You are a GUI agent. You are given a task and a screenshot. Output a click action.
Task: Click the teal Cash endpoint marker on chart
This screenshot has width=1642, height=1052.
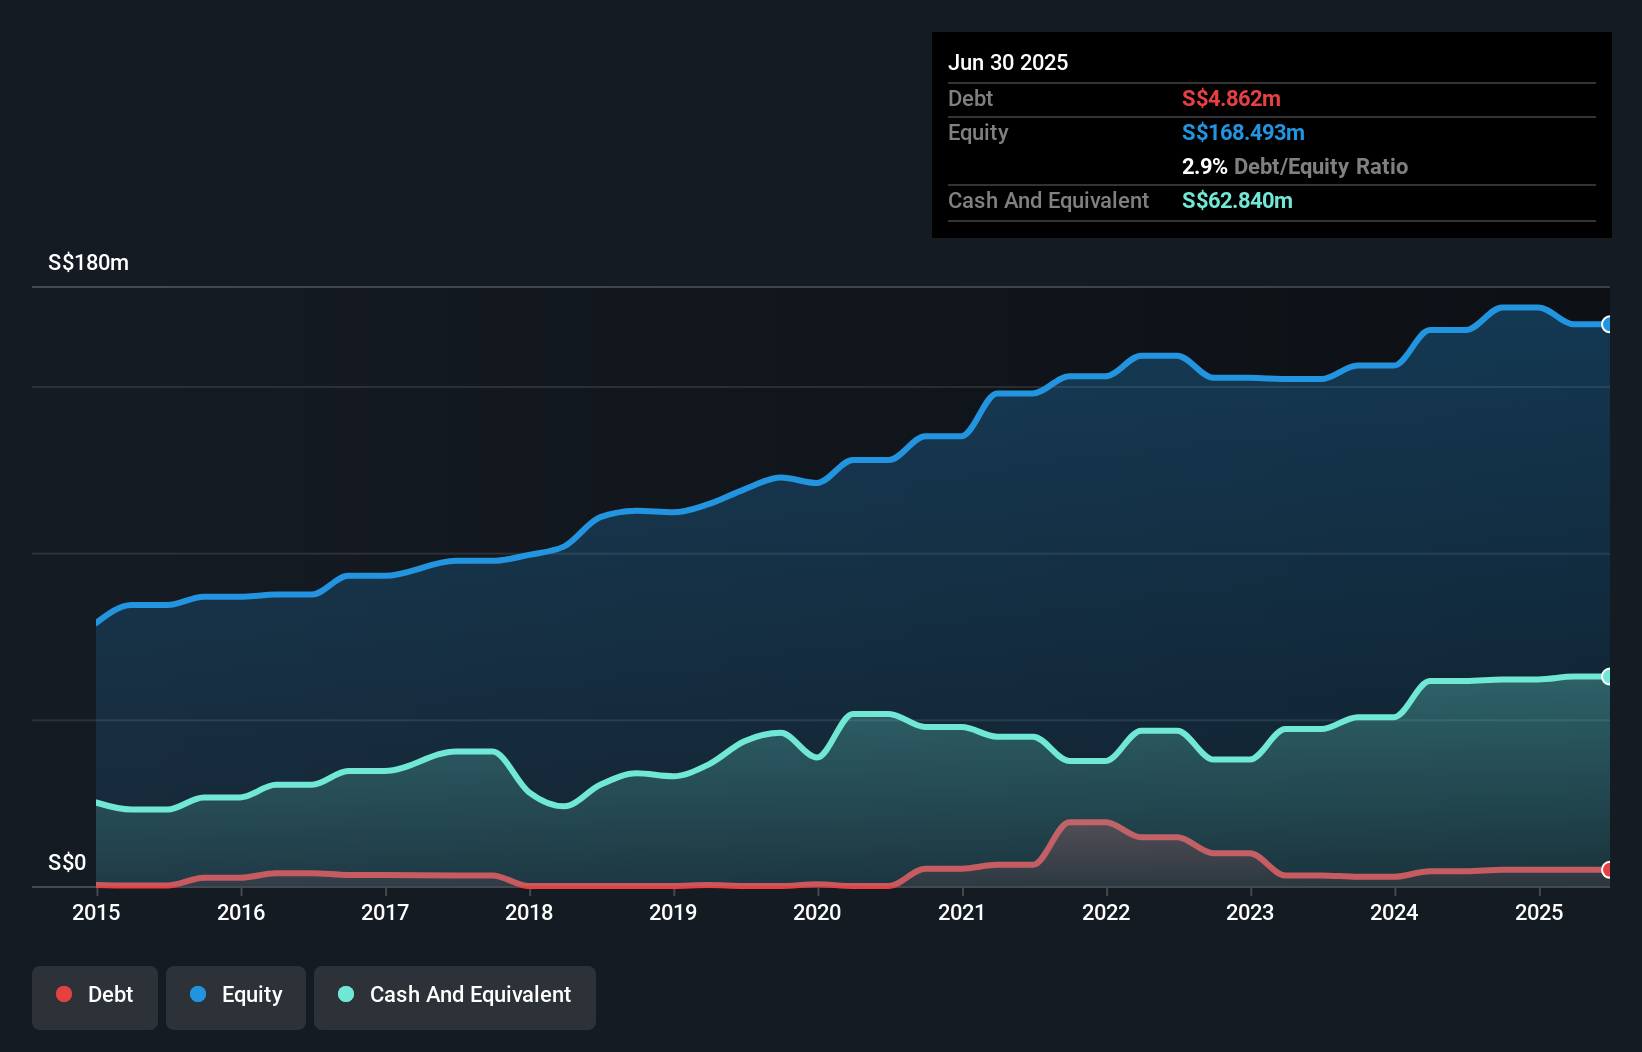pyautogui.click(x=1607, y=677)
